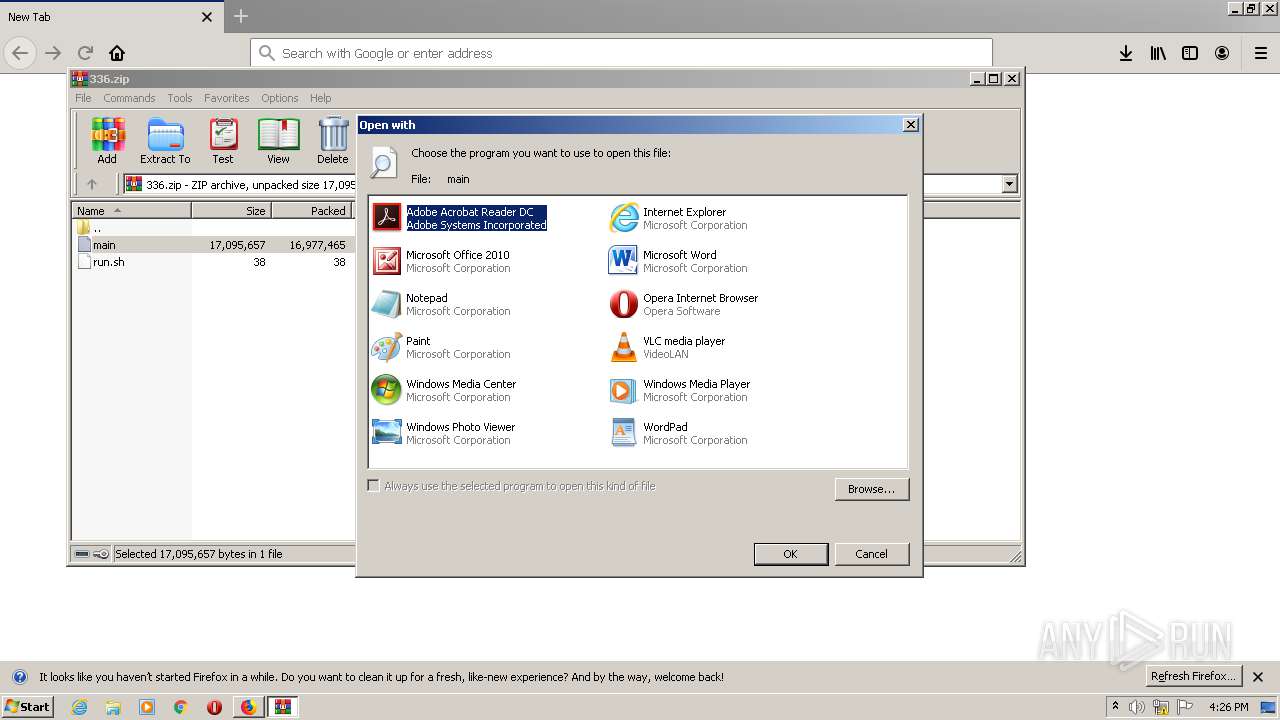Select Windows Media Player program
1280x720 pixels.
coord(680,390)
